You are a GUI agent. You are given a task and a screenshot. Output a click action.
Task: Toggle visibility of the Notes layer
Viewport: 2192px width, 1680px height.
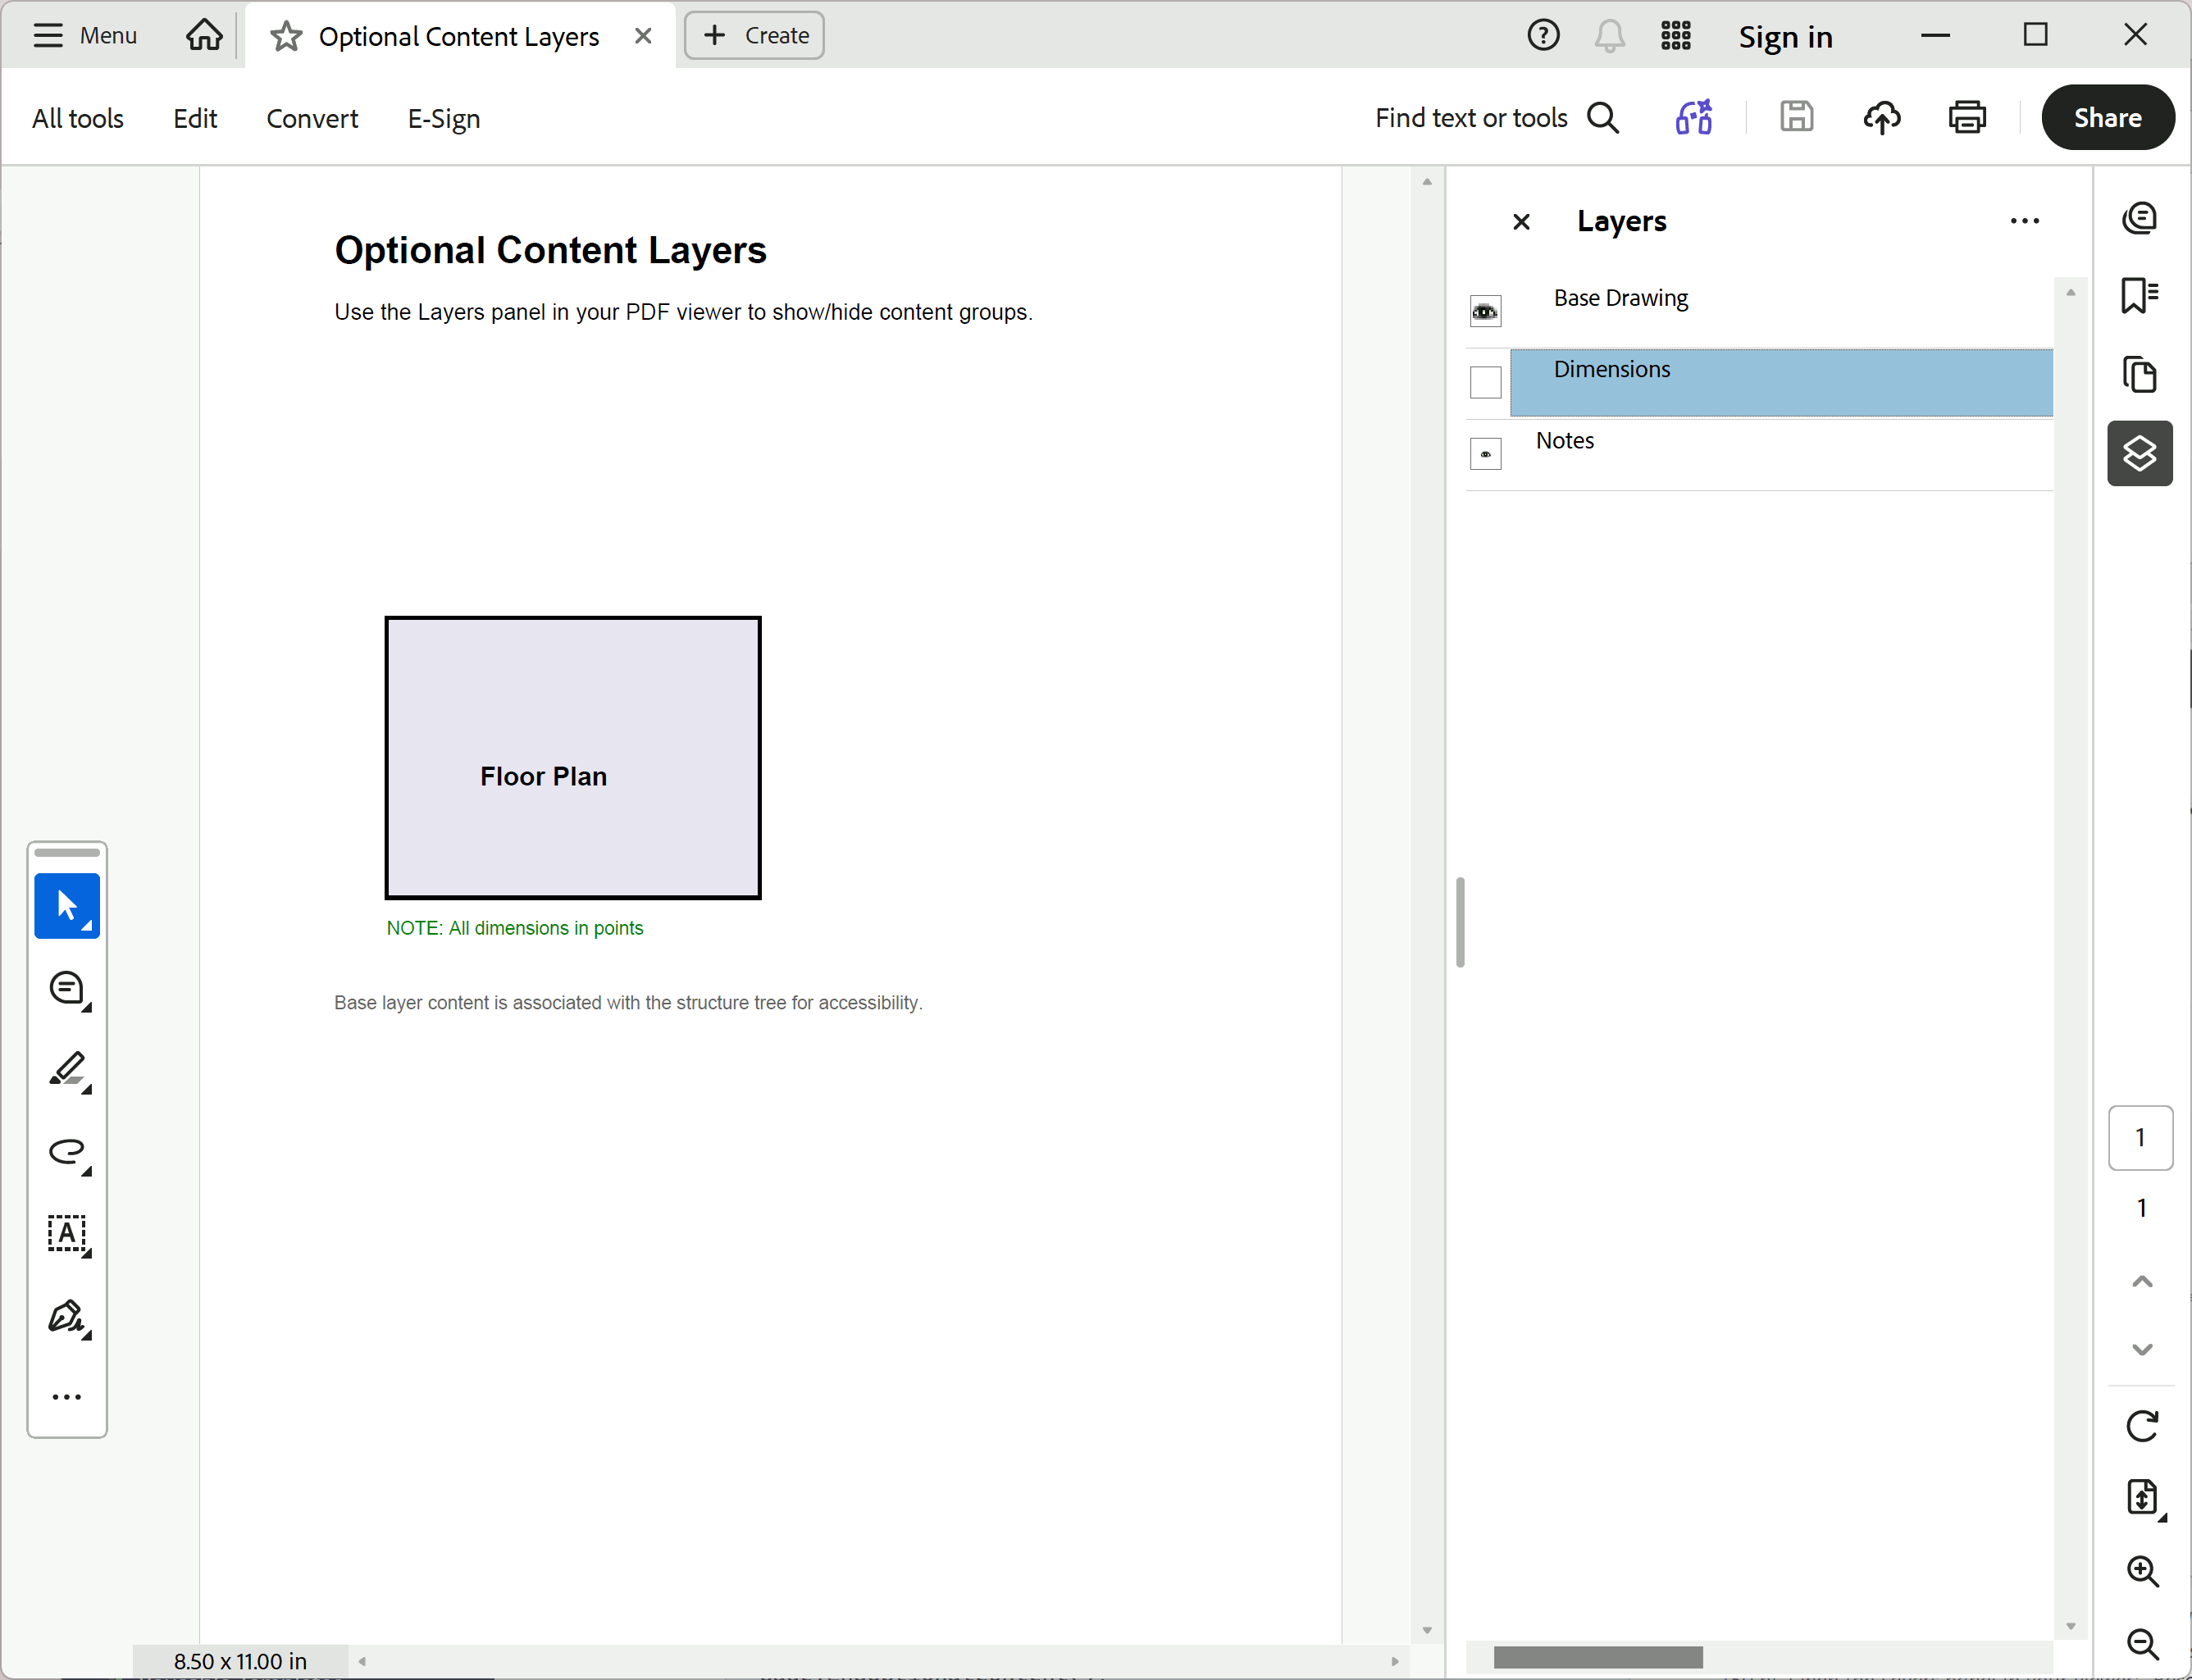click(1485, 453)
